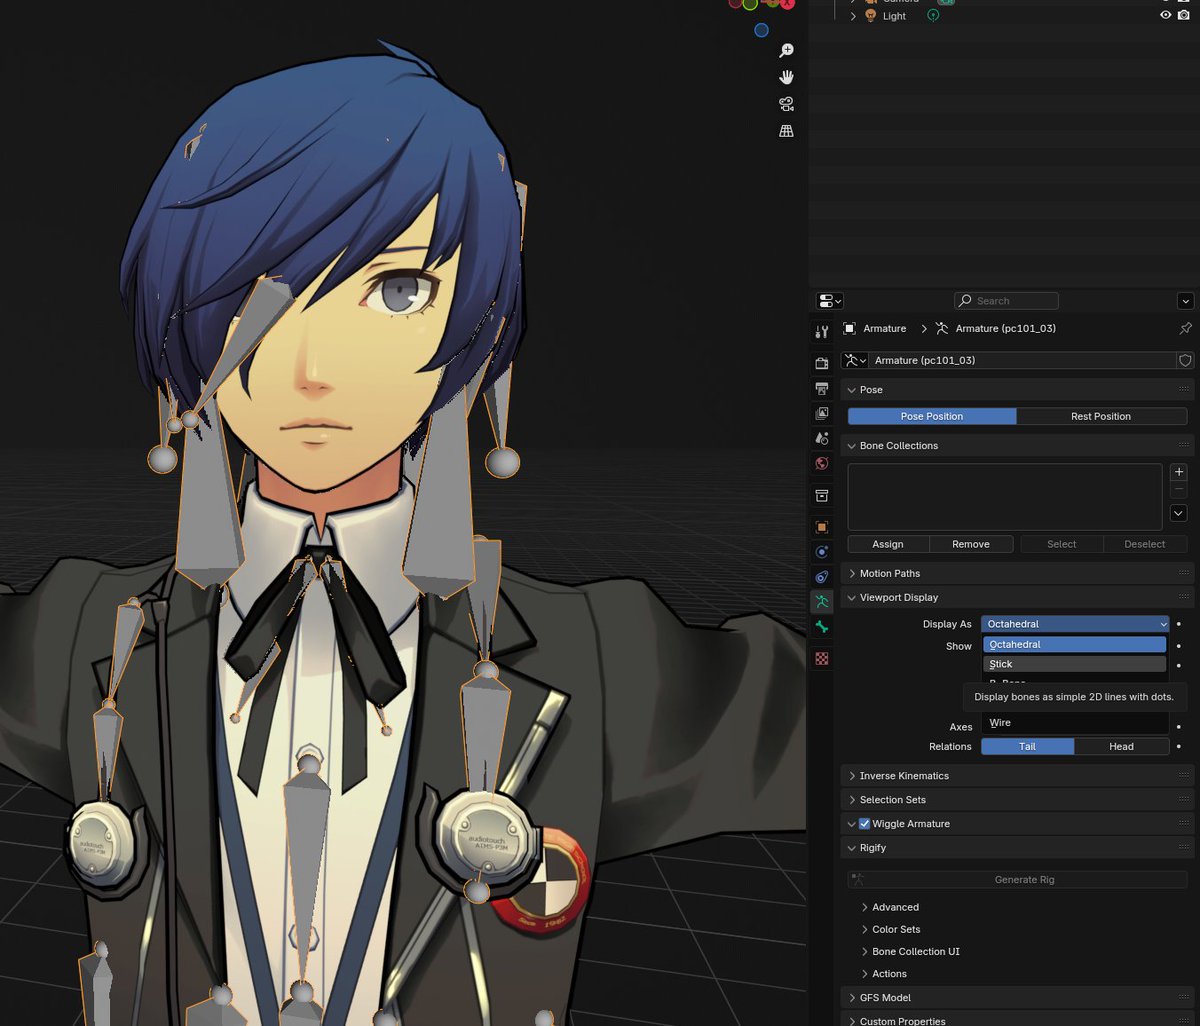
Task: Open the Collection properties tab icon
Action: click(822, 495)
